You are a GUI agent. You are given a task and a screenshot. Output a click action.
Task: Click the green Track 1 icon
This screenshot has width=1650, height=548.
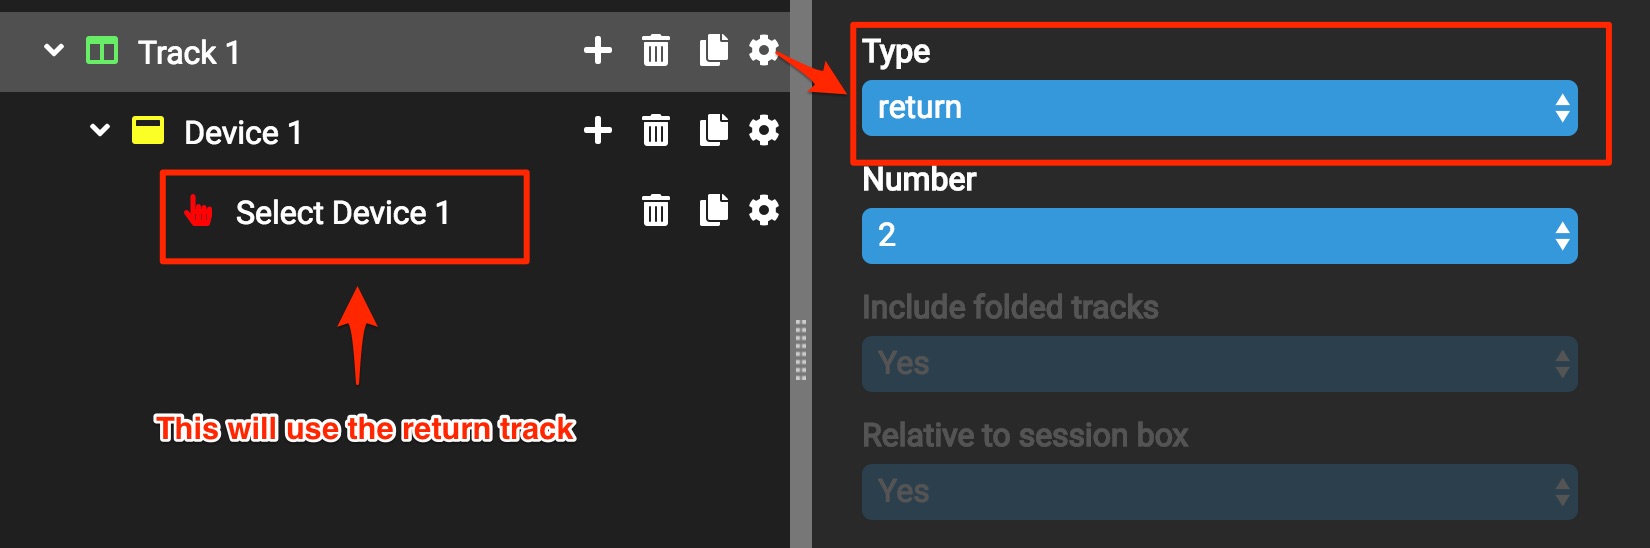point(102,50)
